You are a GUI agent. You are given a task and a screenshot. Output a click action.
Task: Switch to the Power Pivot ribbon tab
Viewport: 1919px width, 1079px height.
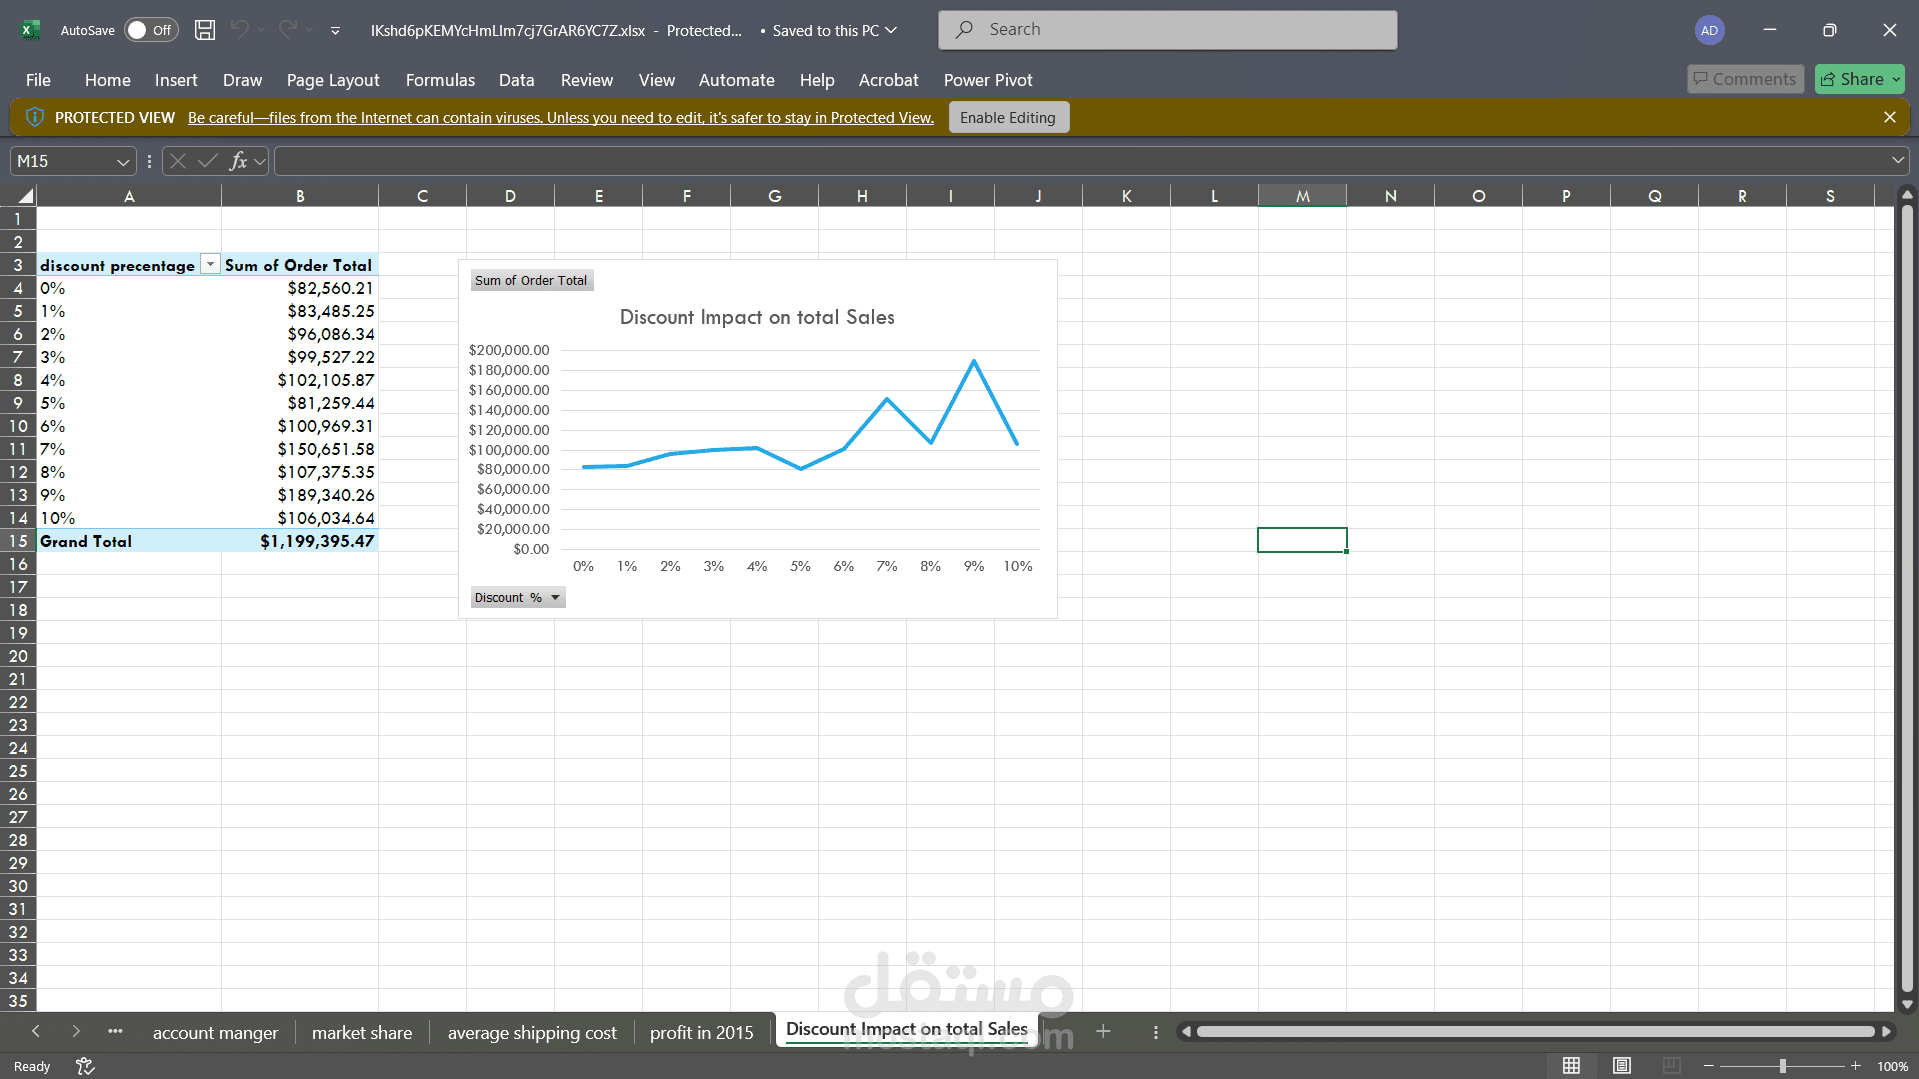click(x=987, y=80)
